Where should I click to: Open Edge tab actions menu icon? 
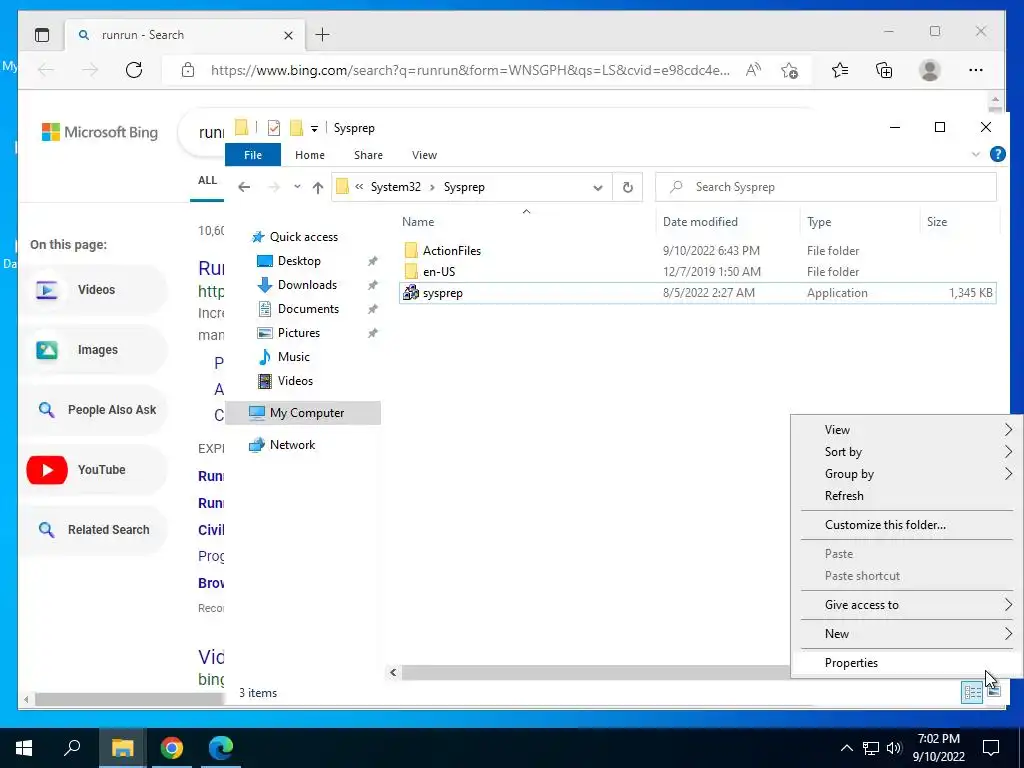click(x=42, y=35)
